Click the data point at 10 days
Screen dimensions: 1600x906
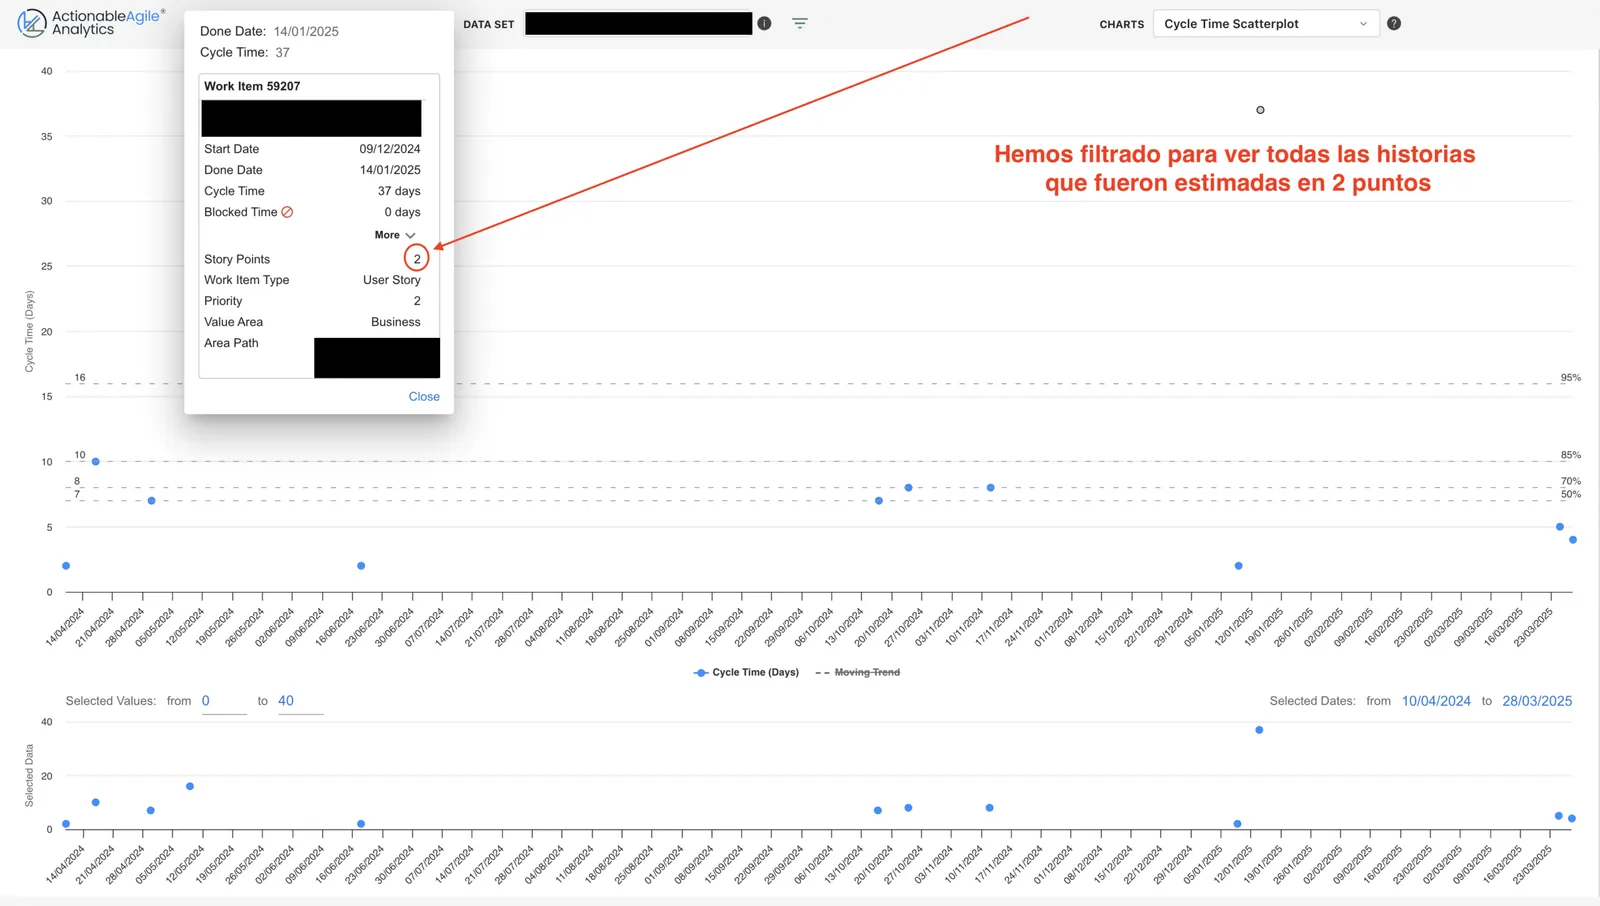coord(96,462)
